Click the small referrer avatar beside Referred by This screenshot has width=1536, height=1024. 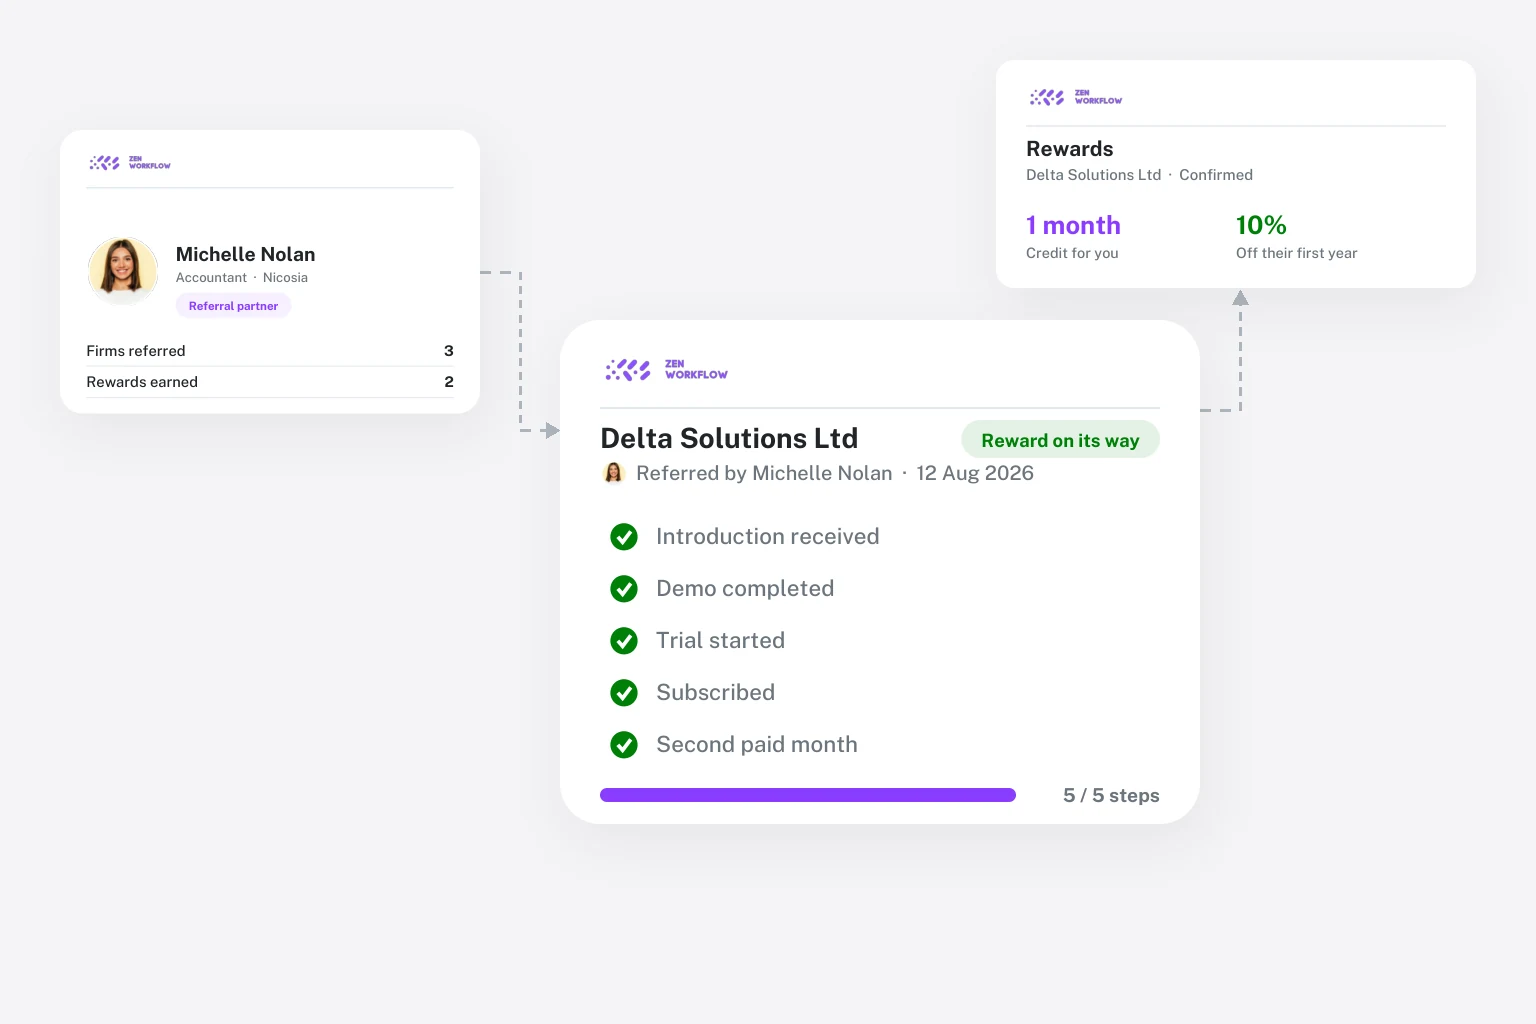(614, 473)
